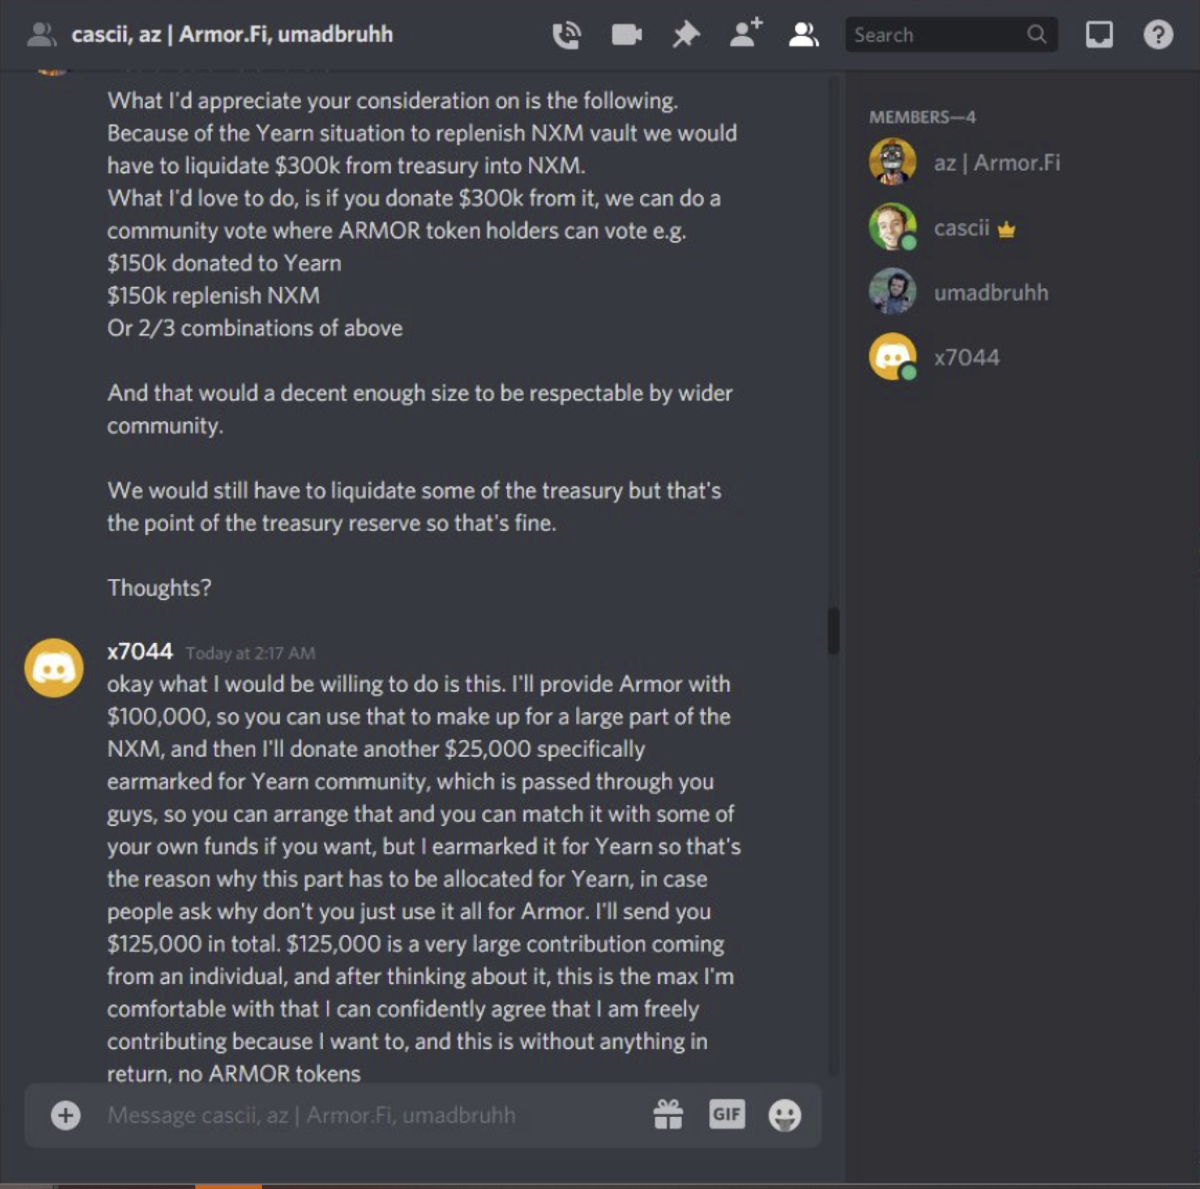Open the Help menu

pos(1158,35)
